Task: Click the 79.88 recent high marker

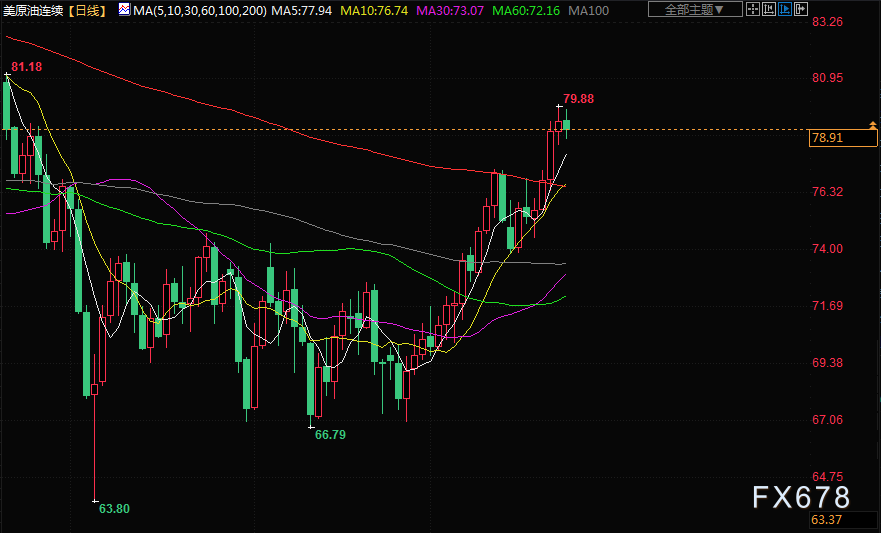Action: click(579, 99)
